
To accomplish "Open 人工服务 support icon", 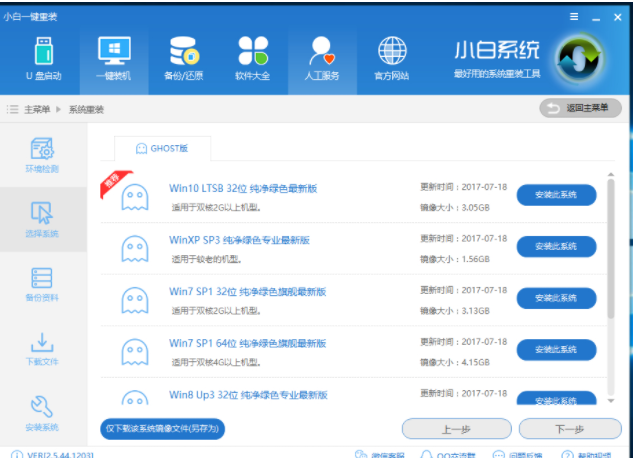I will [x=322, y=51].
